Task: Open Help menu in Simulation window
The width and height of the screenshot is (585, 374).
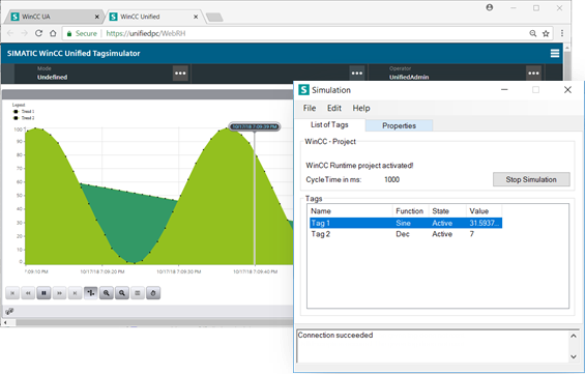Action: [361, 108]
